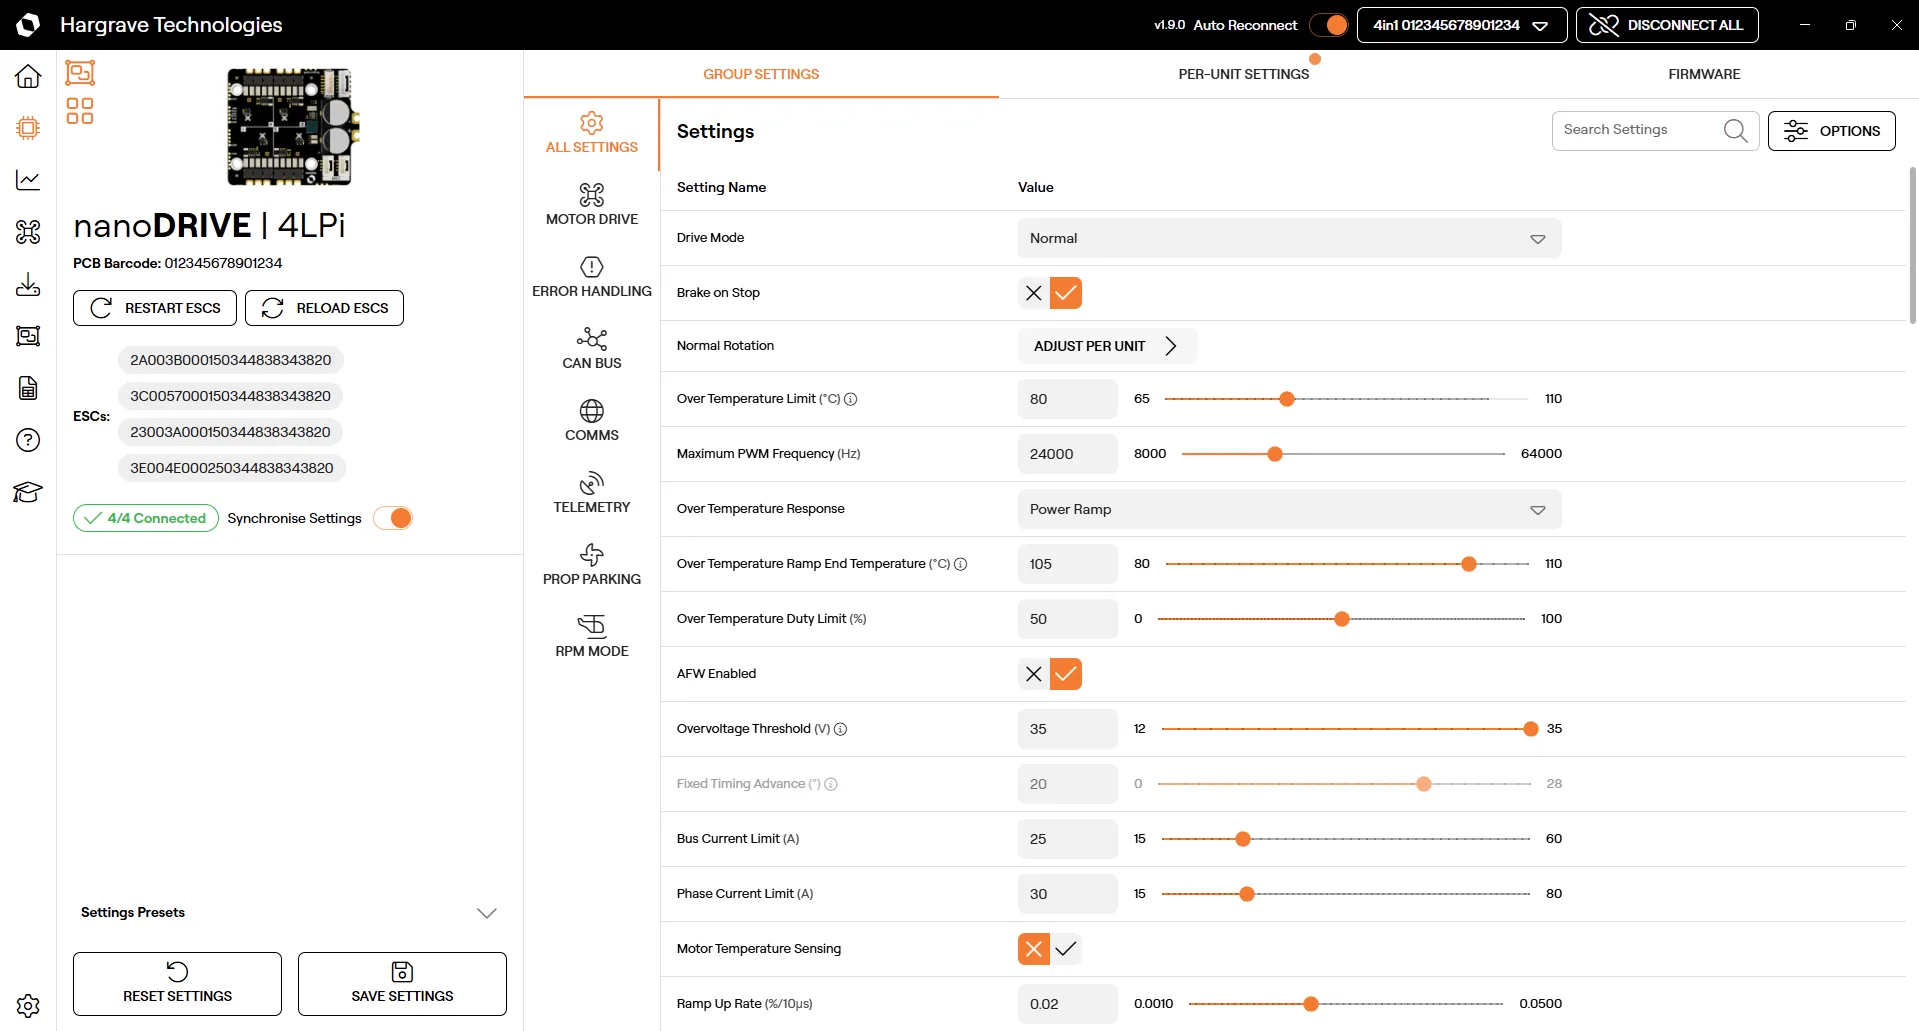Viewport: 1919px width, 1031px height.
Task: Open Adjust Per Unit for Normal Rotation
Action: click(1107, 346)
